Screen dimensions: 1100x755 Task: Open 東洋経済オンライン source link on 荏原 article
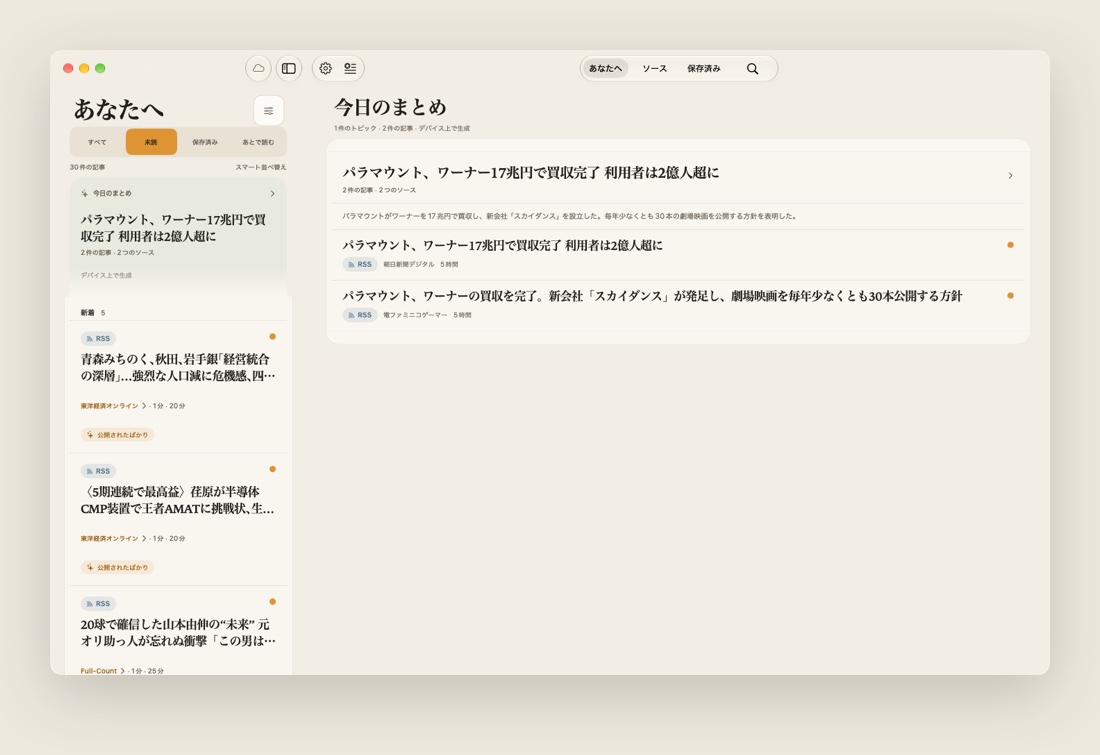(x=109, y=538)
